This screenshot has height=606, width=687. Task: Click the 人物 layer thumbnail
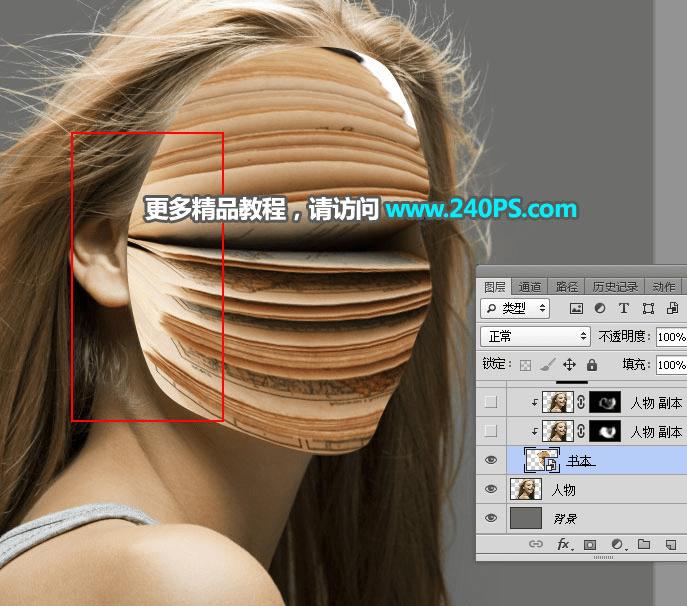[x=526, y=489]
